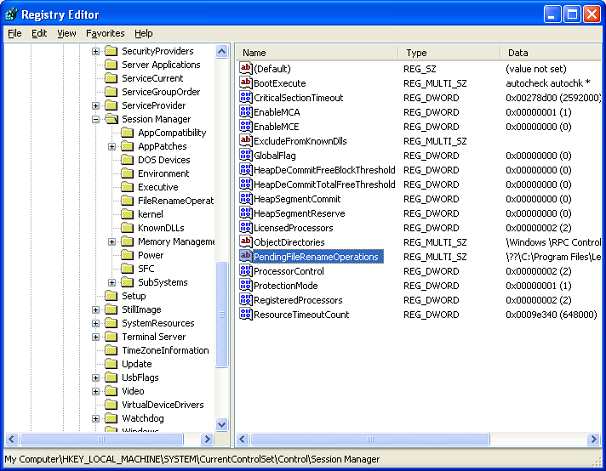Click the AppCompatibility folder icon
This screenshot has height=471, width=606.
click(x=127, y=133)
